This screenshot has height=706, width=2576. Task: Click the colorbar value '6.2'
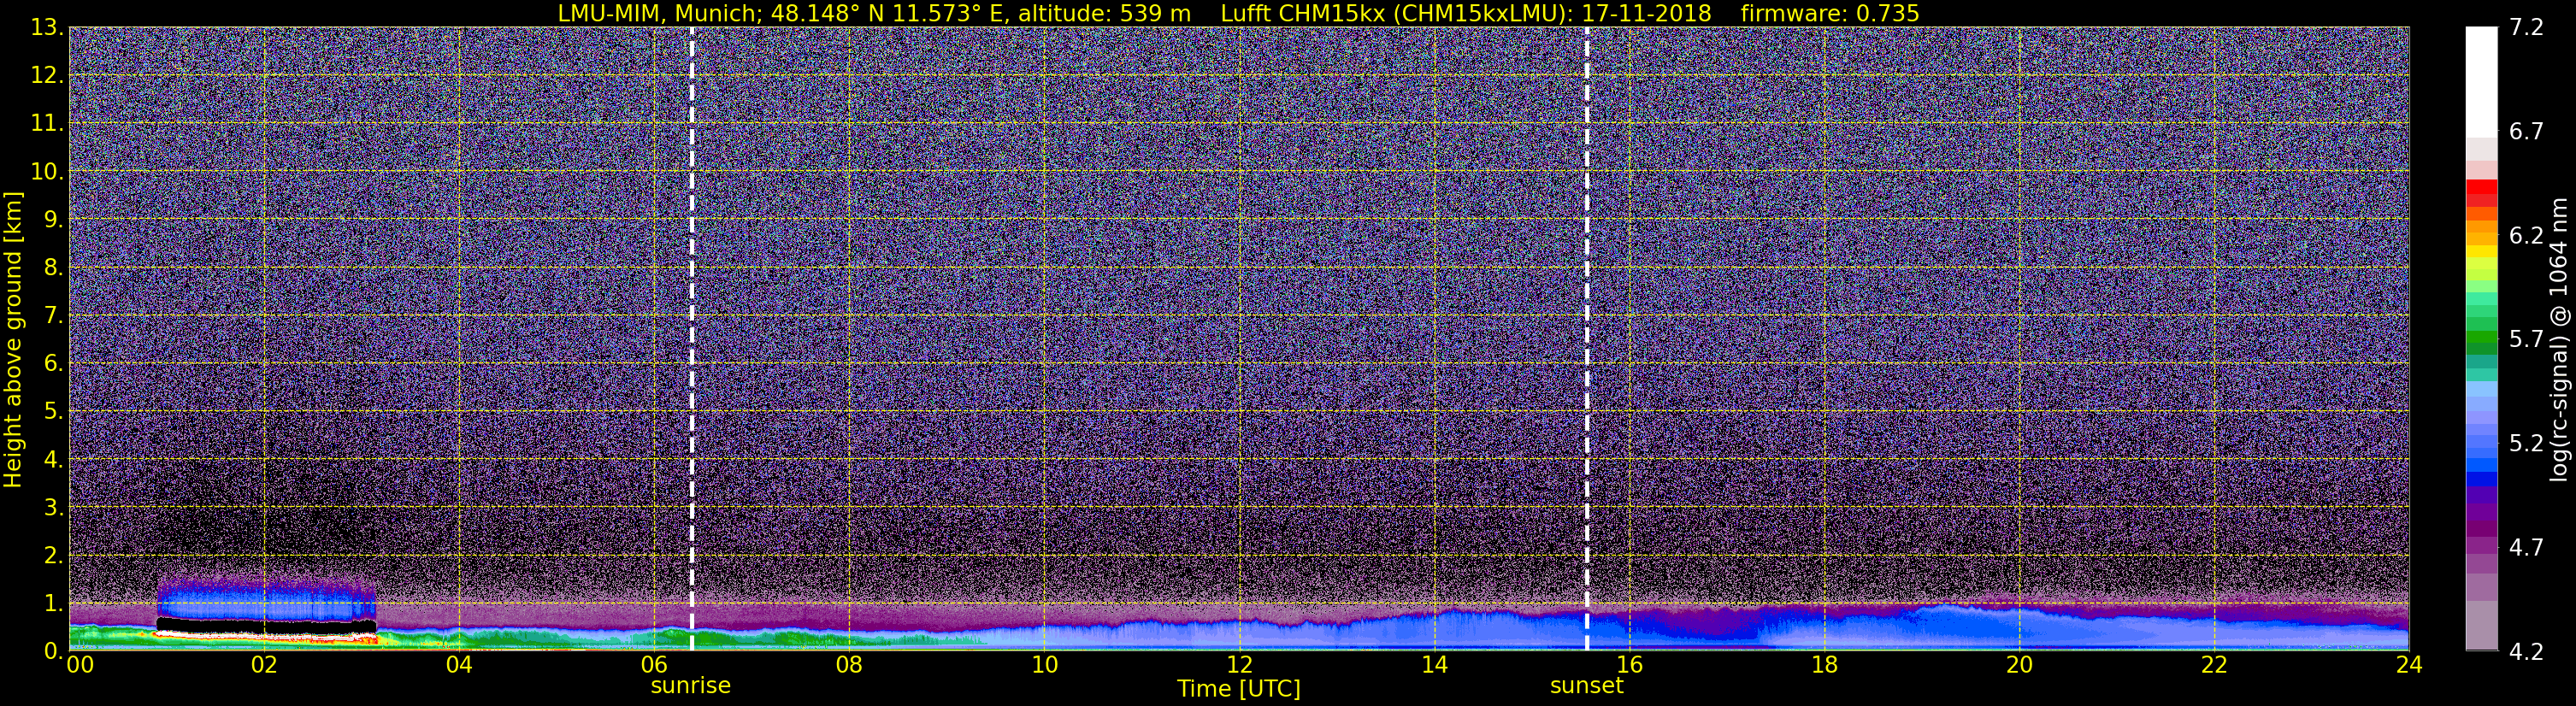(x=2526, y=236)
